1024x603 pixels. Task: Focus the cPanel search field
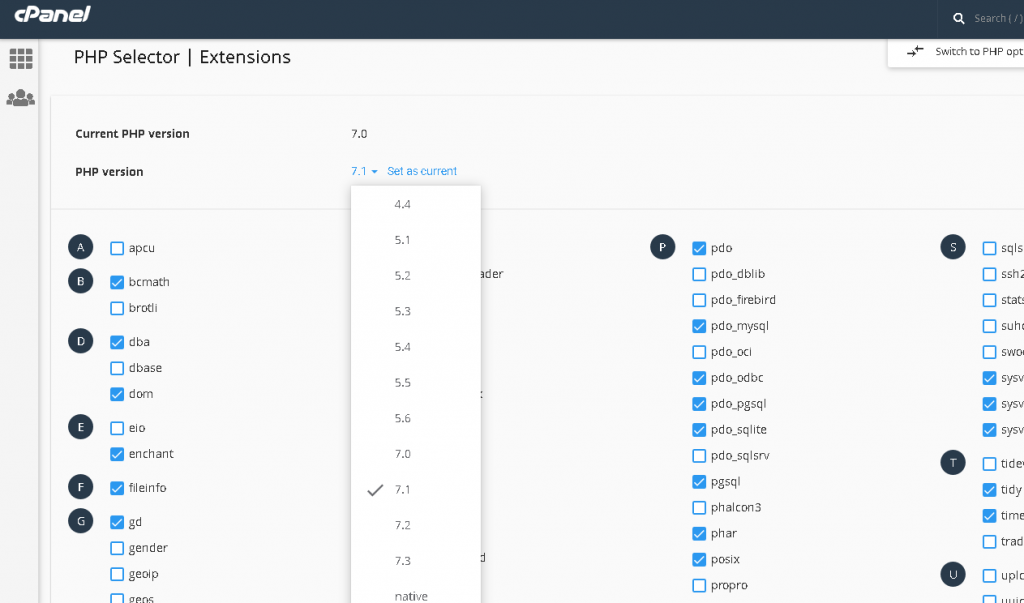(x=995, y=18)
